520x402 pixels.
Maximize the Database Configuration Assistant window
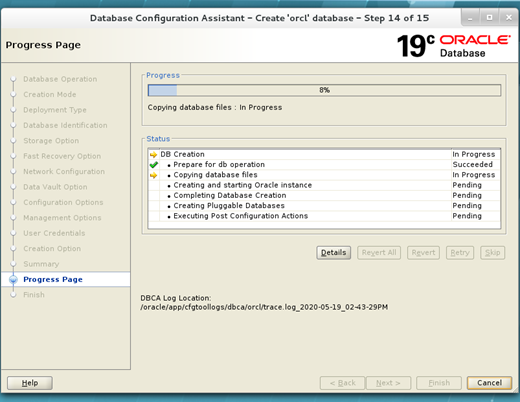pos(489,18)
